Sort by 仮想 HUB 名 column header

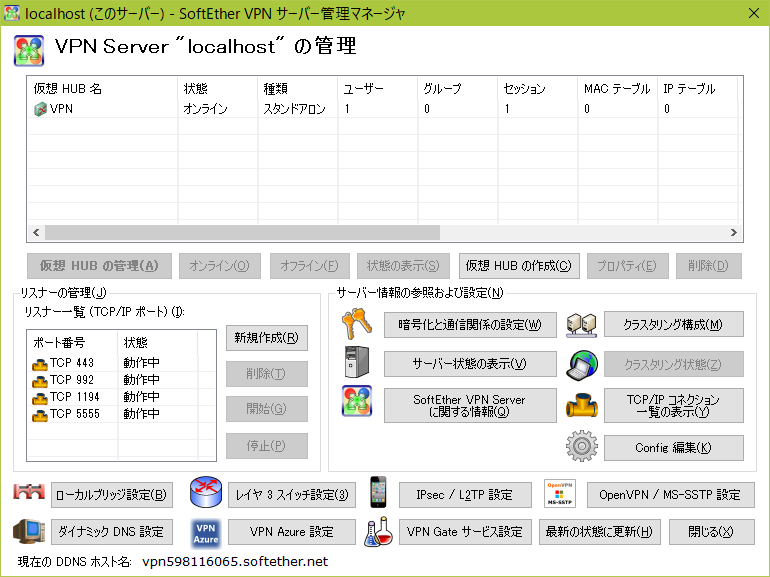coord(103,88)
